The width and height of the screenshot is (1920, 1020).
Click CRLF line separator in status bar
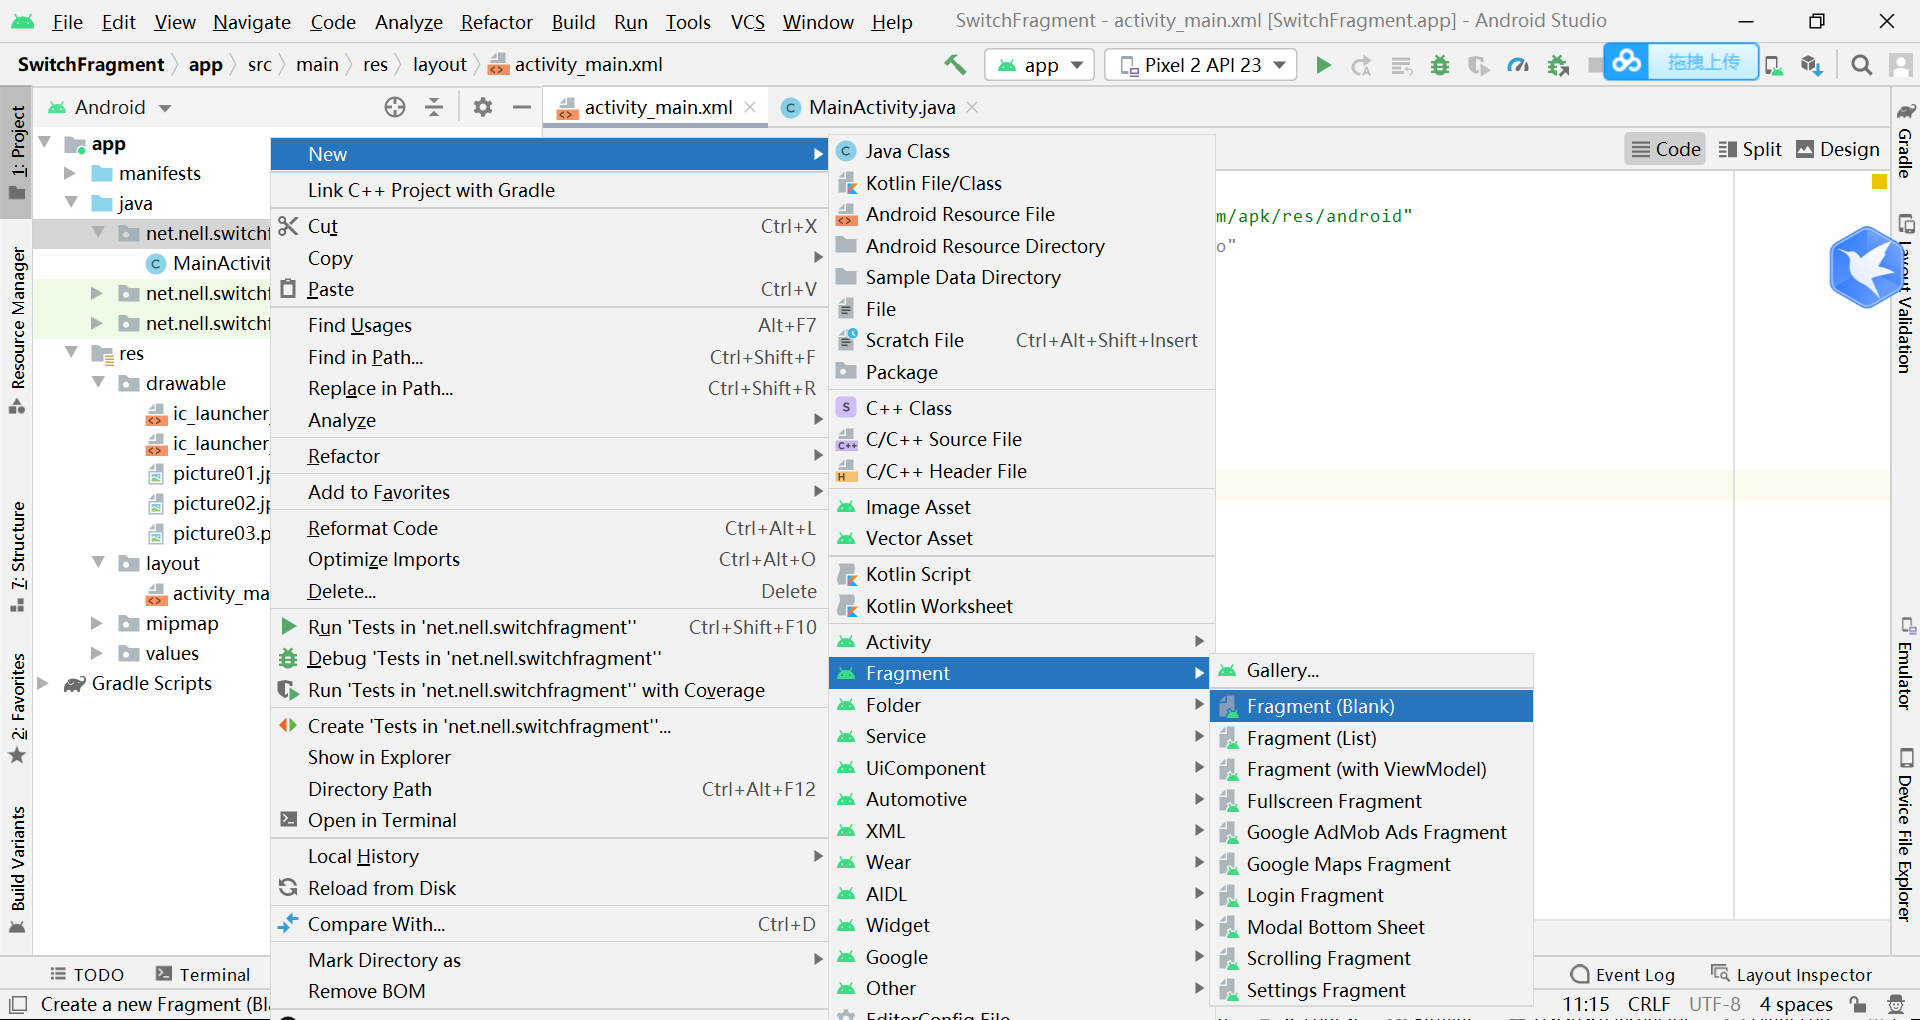point(1649,1004)
